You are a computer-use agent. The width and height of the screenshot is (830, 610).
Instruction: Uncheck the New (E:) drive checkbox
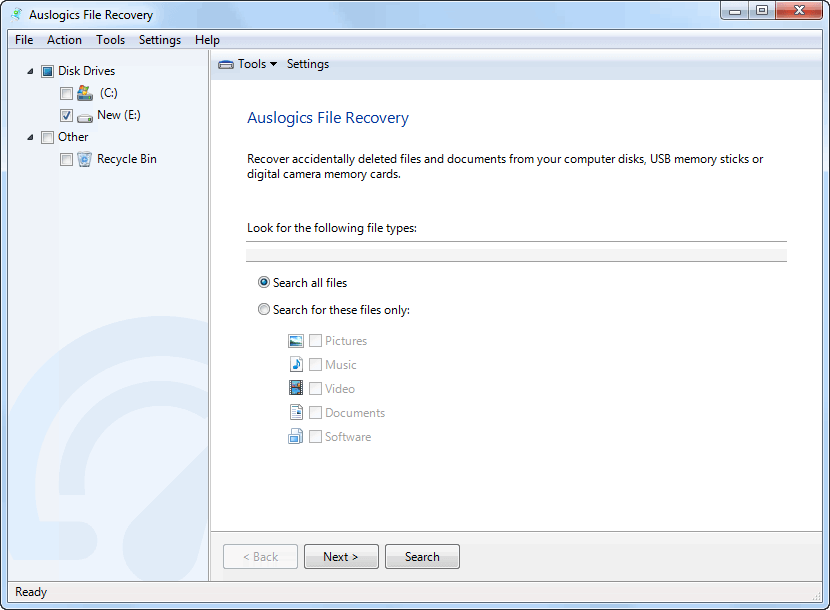[x=66, y=115]
